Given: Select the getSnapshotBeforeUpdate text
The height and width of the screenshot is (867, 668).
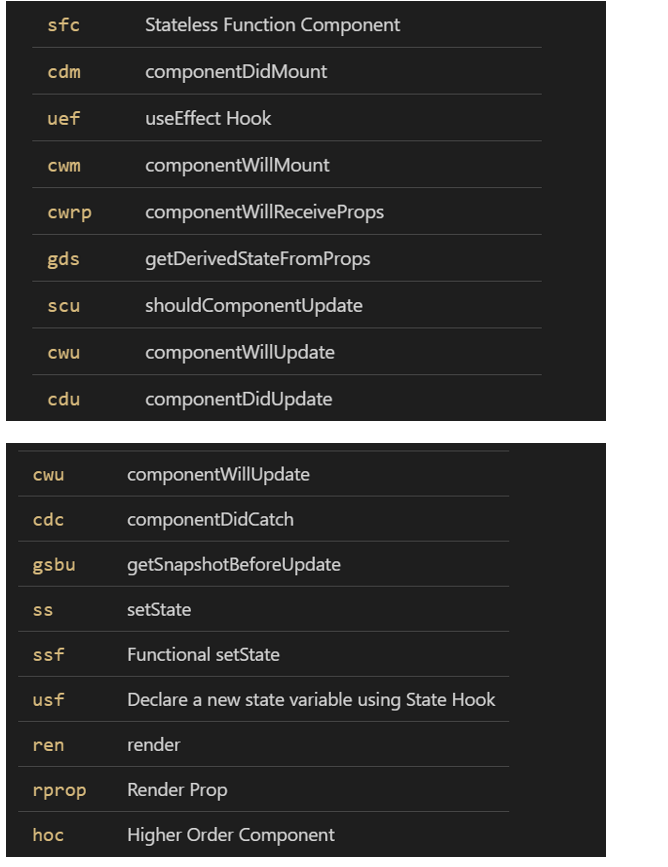Looking at the screenshot, I should click(233, 565).
